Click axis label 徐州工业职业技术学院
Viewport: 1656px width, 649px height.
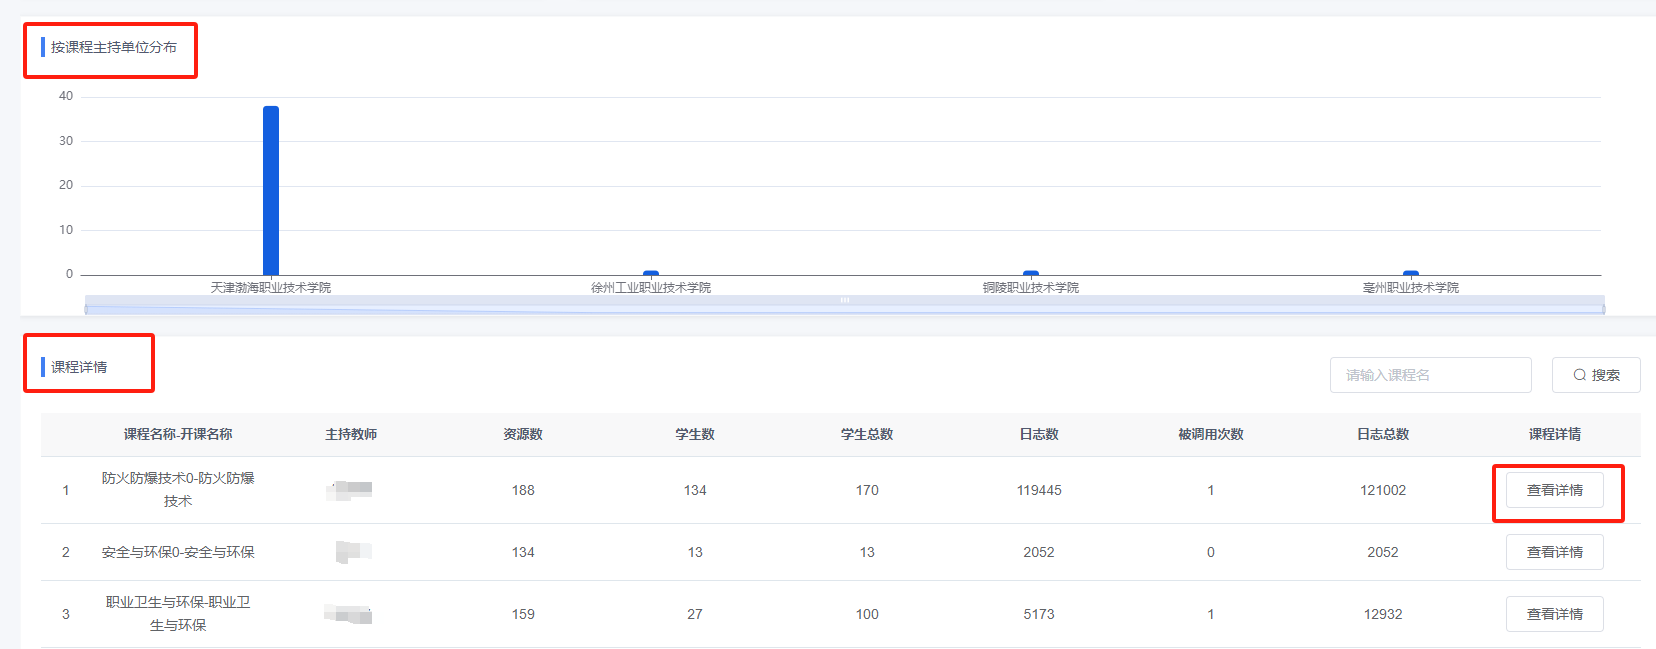(651, 287)
